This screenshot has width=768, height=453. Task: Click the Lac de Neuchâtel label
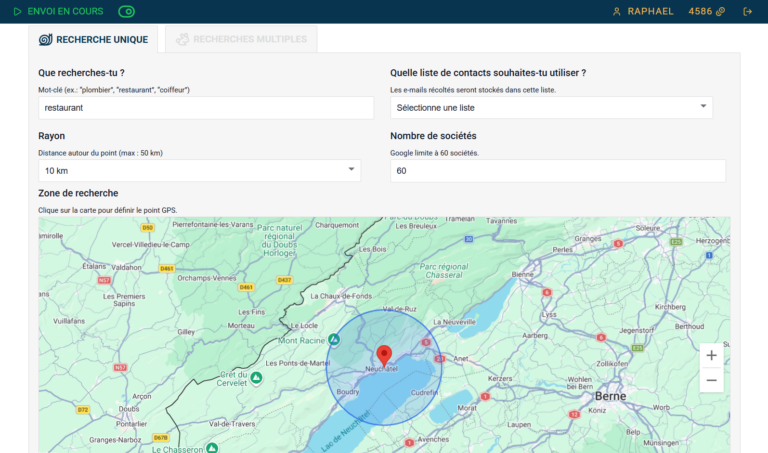tap(346, 431)
